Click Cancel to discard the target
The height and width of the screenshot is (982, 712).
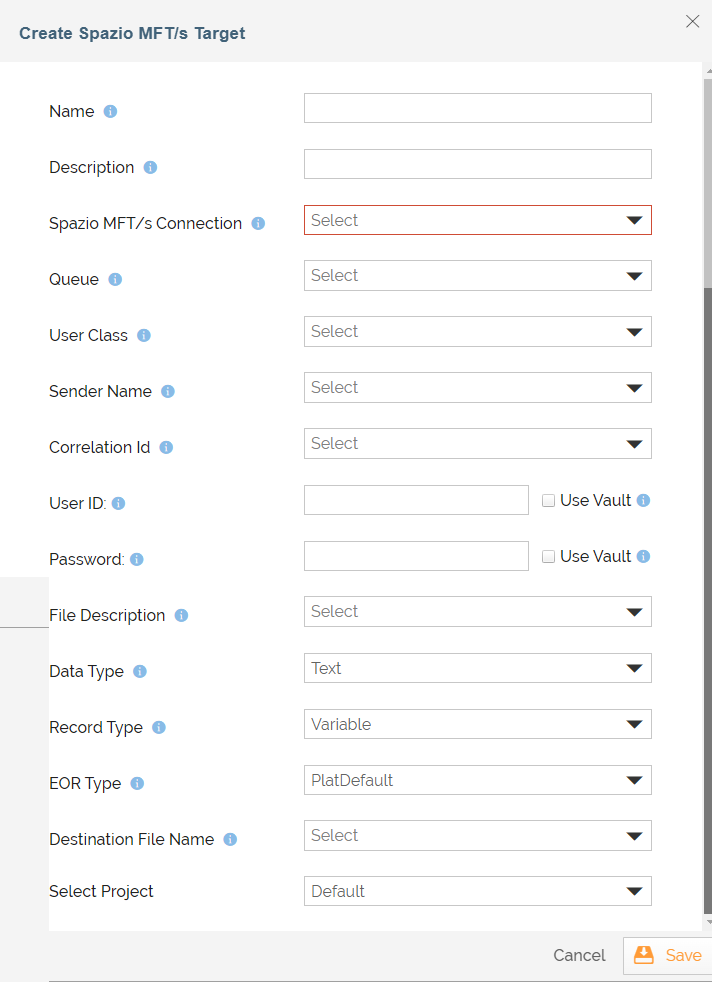(579, 955)
